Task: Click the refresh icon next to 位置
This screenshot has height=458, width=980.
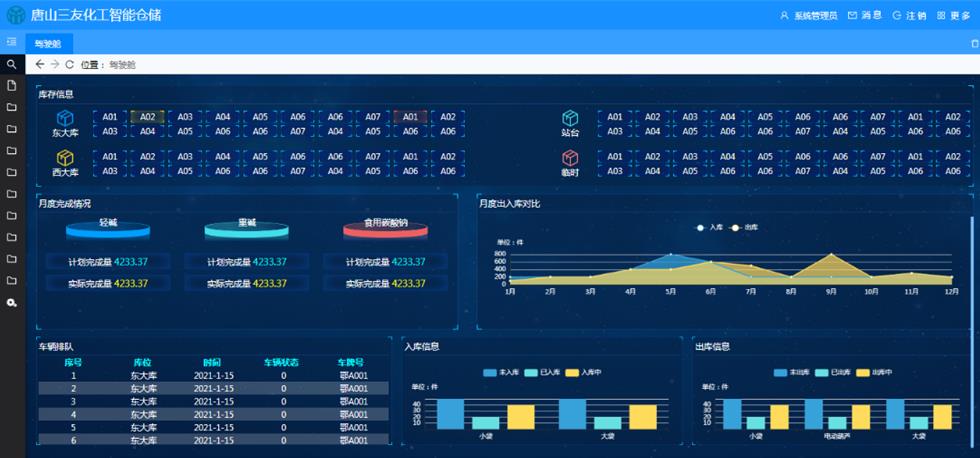Action: (x=69, y=64)
